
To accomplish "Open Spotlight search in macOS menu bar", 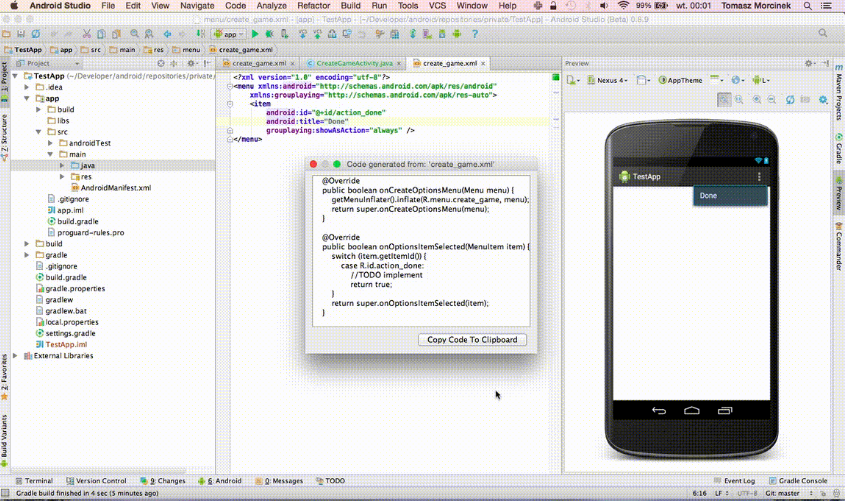I will click(x=808, y=5).
